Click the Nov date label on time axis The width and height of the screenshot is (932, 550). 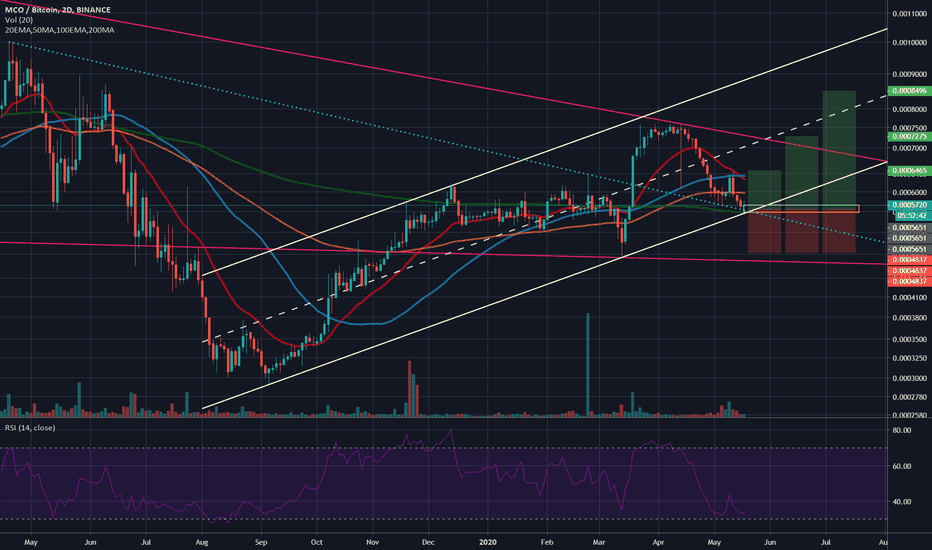[x=372, y=542]
